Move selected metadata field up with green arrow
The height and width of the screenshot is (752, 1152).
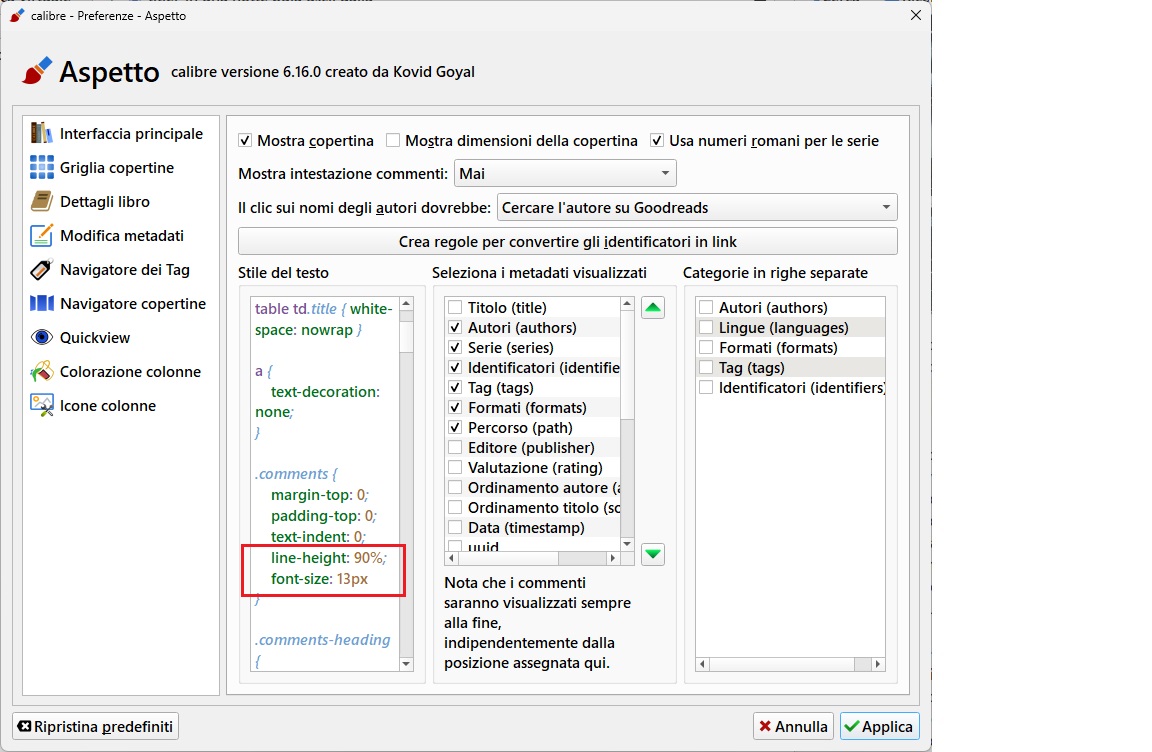(x=652, y=308)
